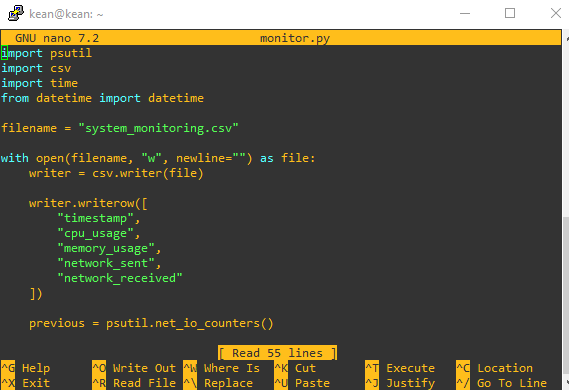
Task: Click the ^J Justify shortcut
Action: [x=400, y=383]
